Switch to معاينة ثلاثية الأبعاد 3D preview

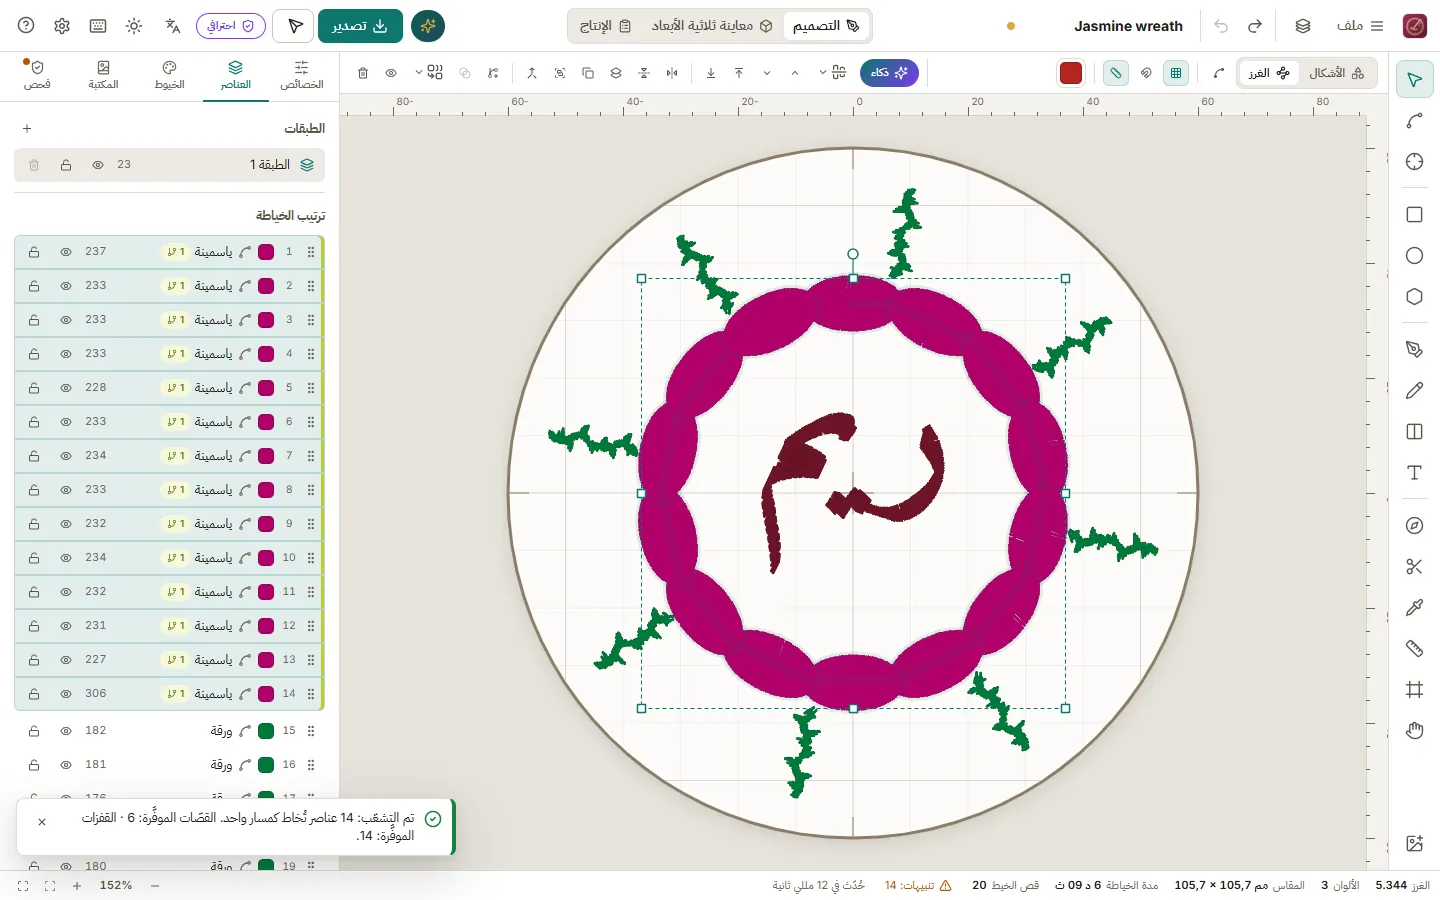[x=712, y=26]
